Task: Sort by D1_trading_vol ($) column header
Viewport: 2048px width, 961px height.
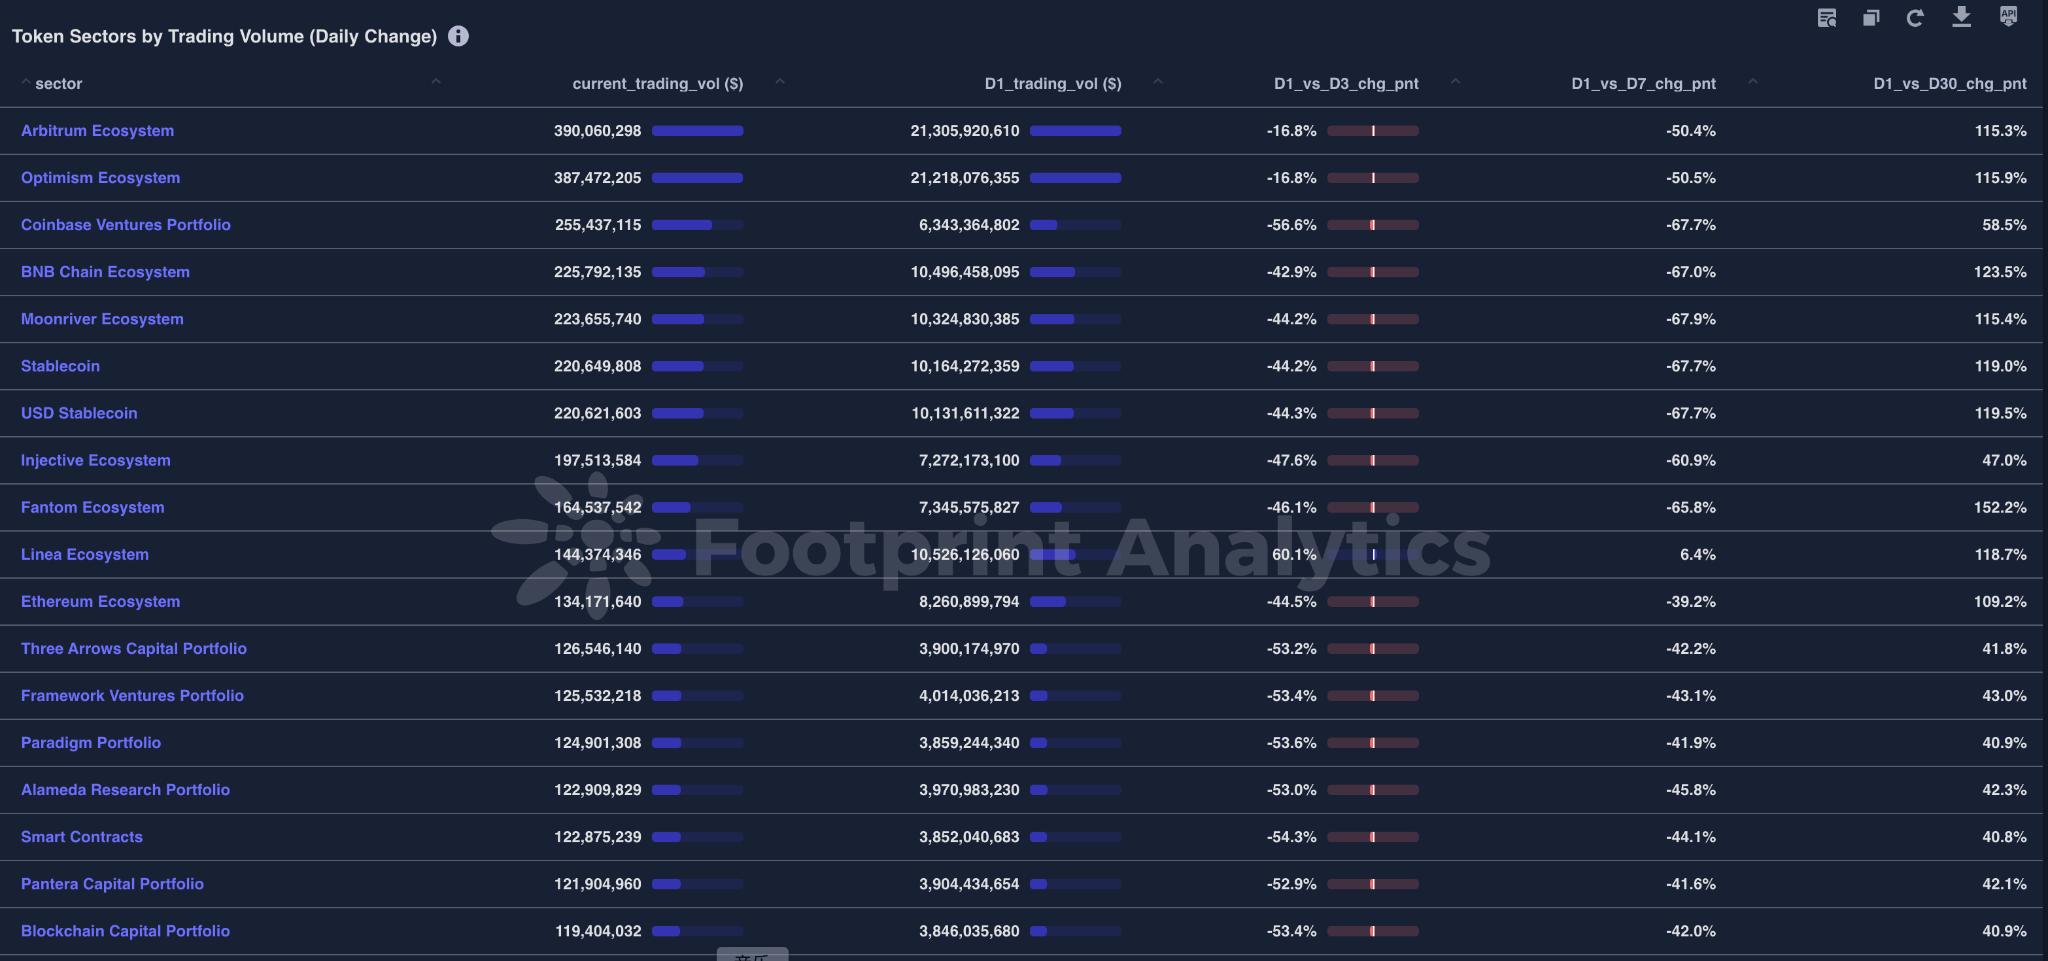Action: 1052,84
